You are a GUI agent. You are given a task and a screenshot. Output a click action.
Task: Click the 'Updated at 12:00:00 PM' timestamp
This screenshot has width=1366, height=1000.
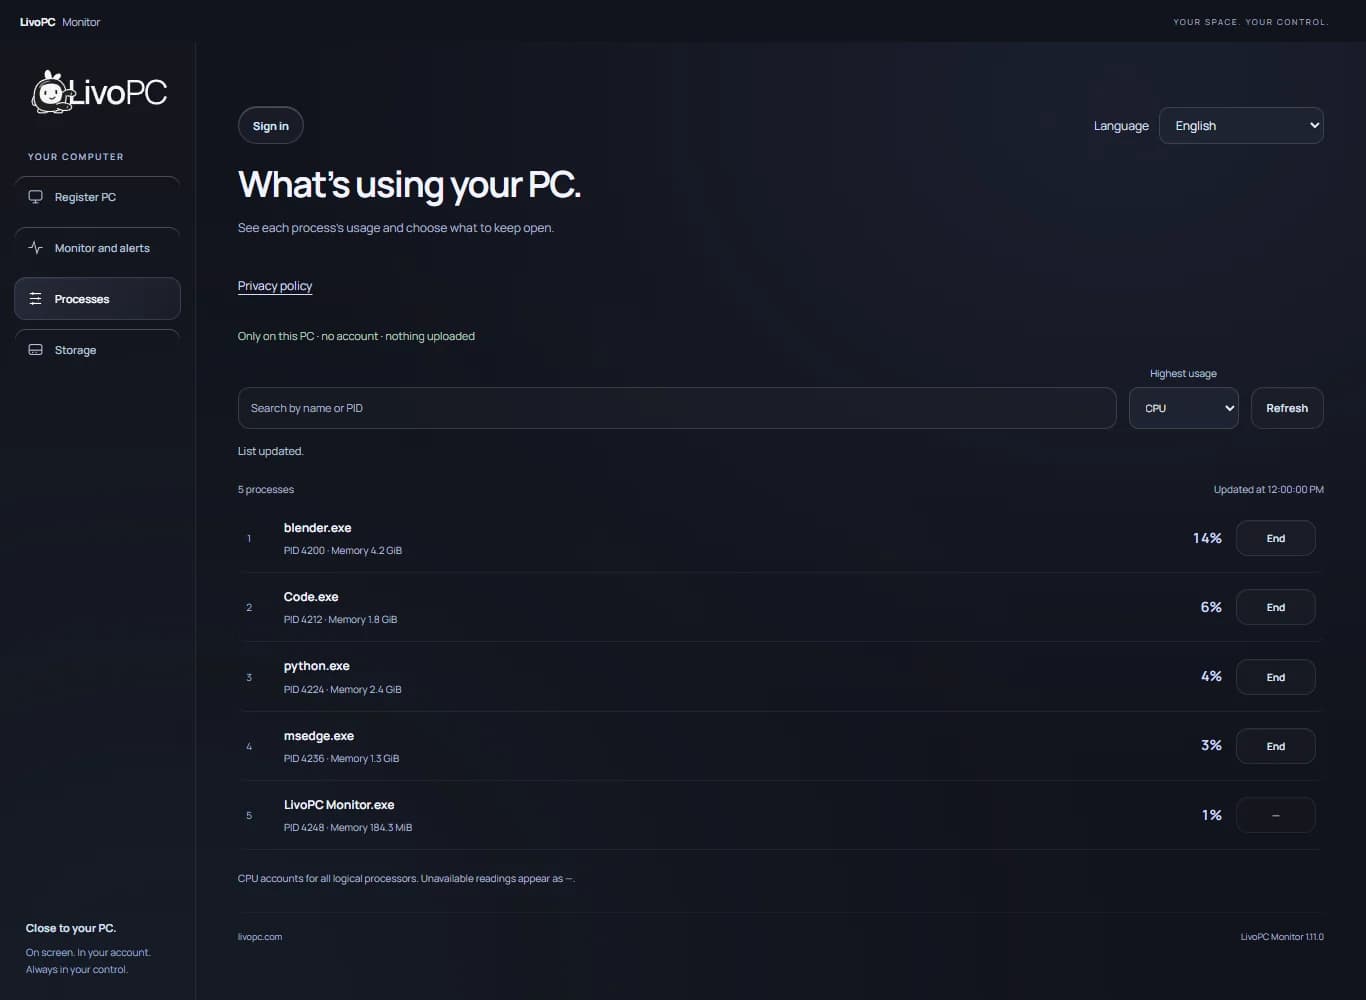[1268, 490]
